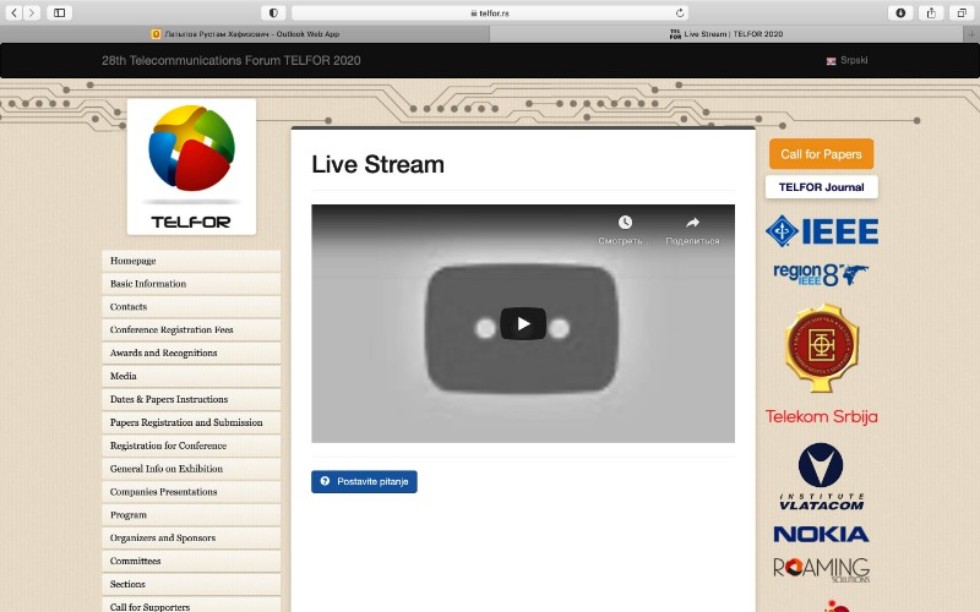The height and width of the screenshot is (612, 980).
Task: Click the Safari back arrow button
Action: [x=14, y=13]
